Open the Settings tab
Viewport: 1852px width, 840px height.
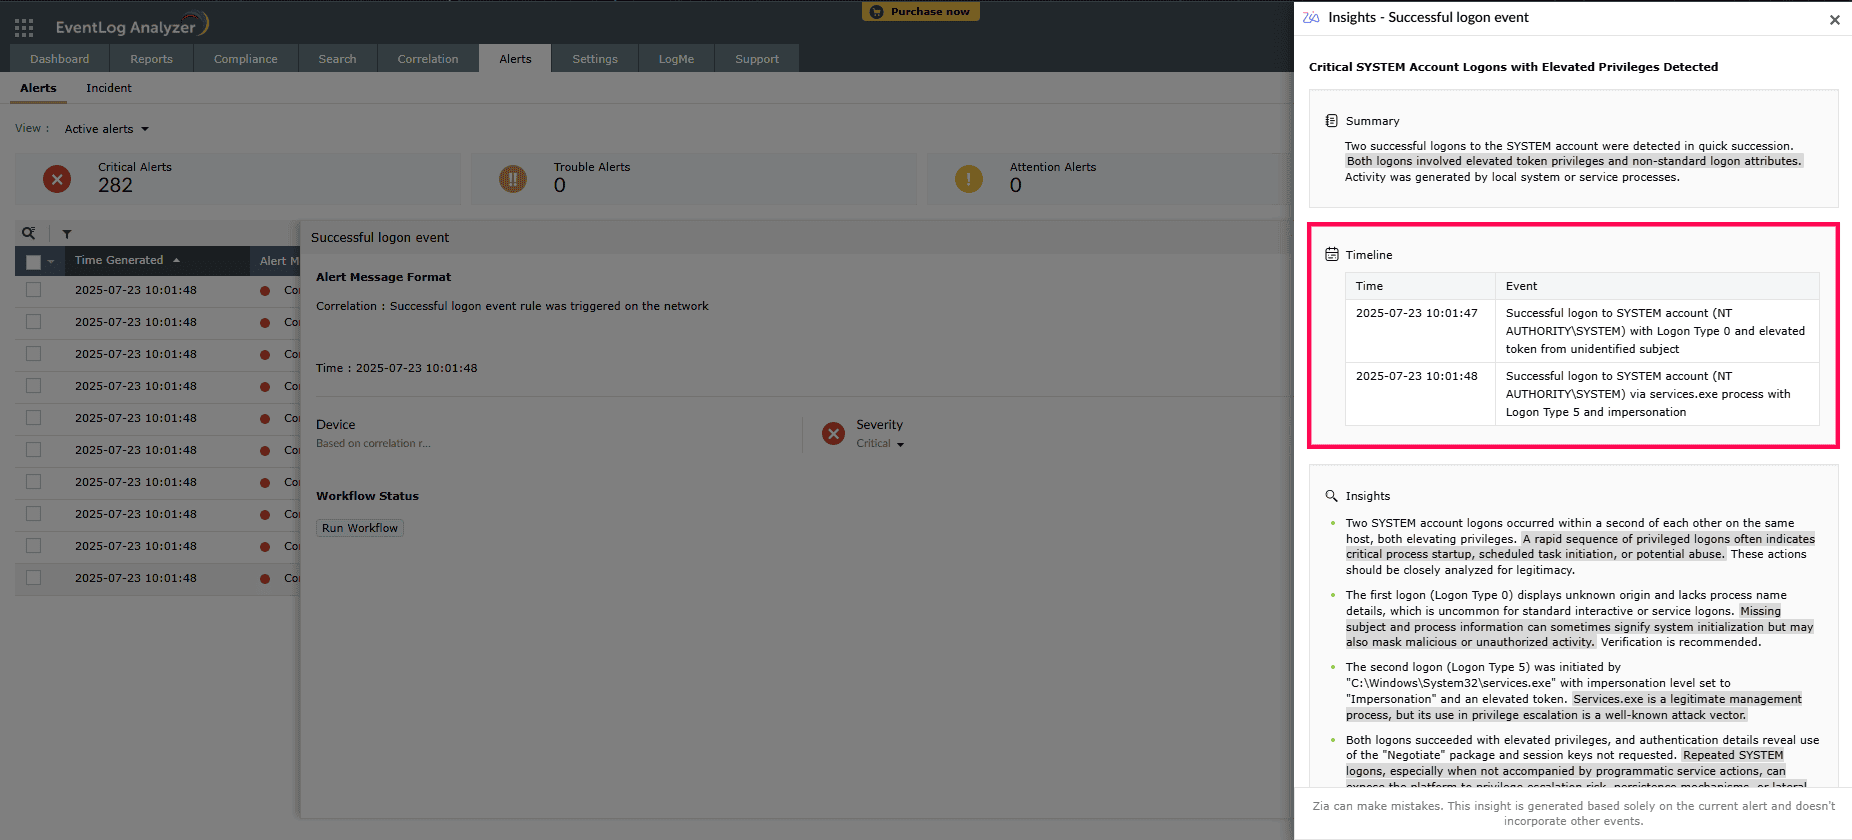point(595,59)
